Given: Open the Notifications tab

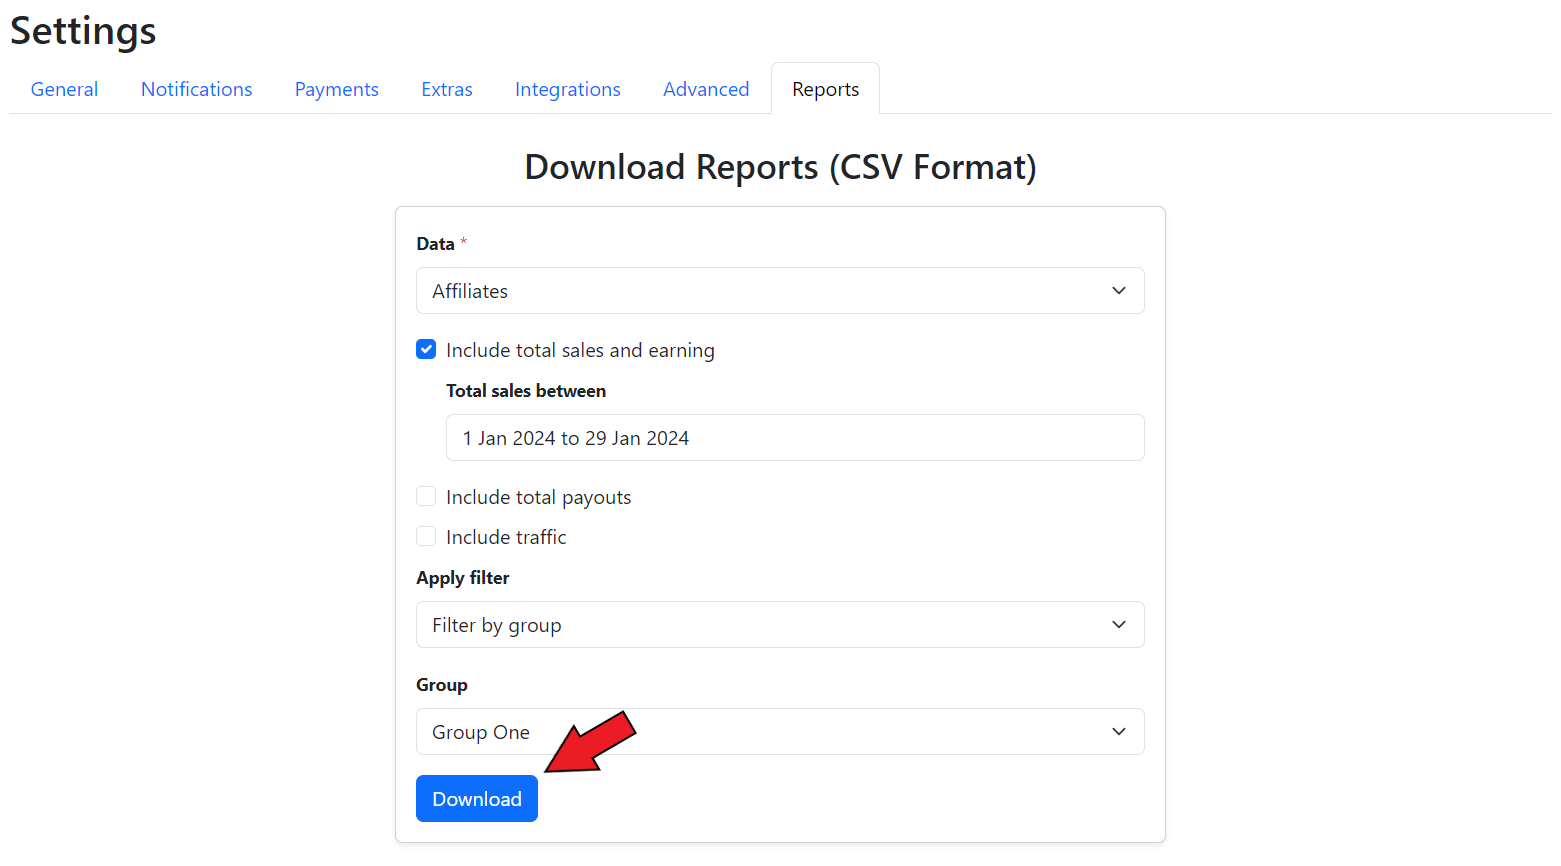Looking at the screenshot, I should pyautogui.click(x=196, y=89).
